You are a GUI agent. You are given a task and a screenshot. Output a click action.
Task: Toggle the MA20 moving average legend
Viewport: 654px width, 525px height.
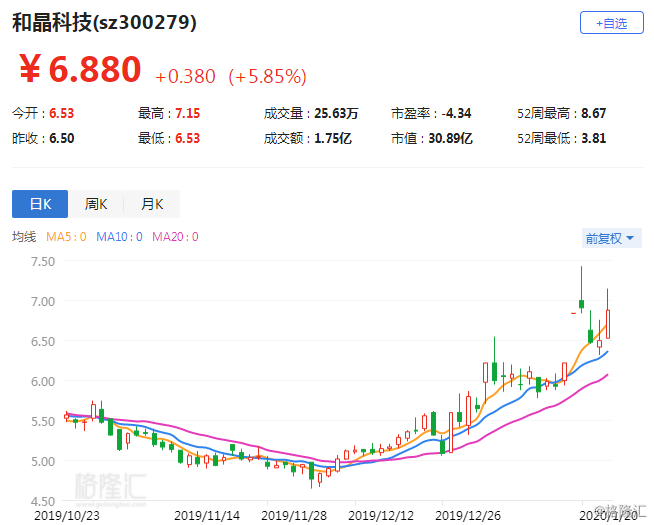[x=175, y=237]
